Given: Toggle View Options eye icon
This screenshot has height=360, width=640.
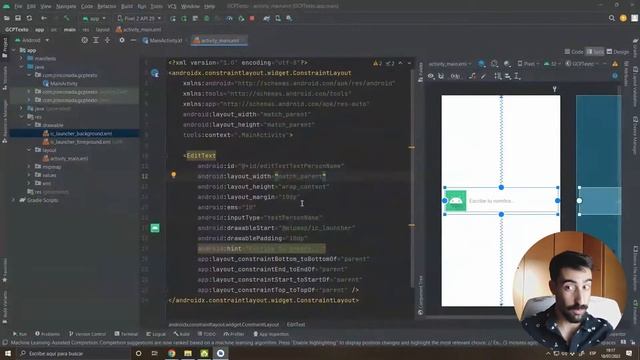Looking at the screenshot, I should click(431, 76).
